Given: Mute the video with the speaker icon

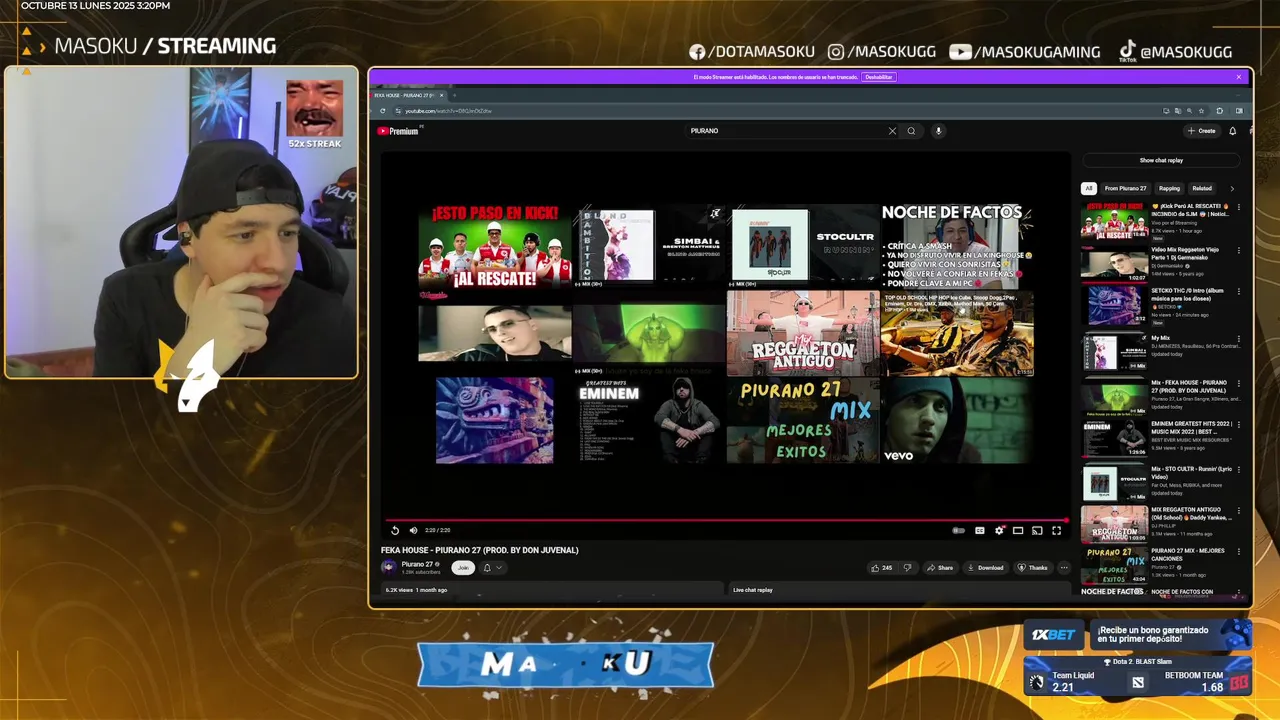Looking at the screenshot, I should tap(413, 530).
